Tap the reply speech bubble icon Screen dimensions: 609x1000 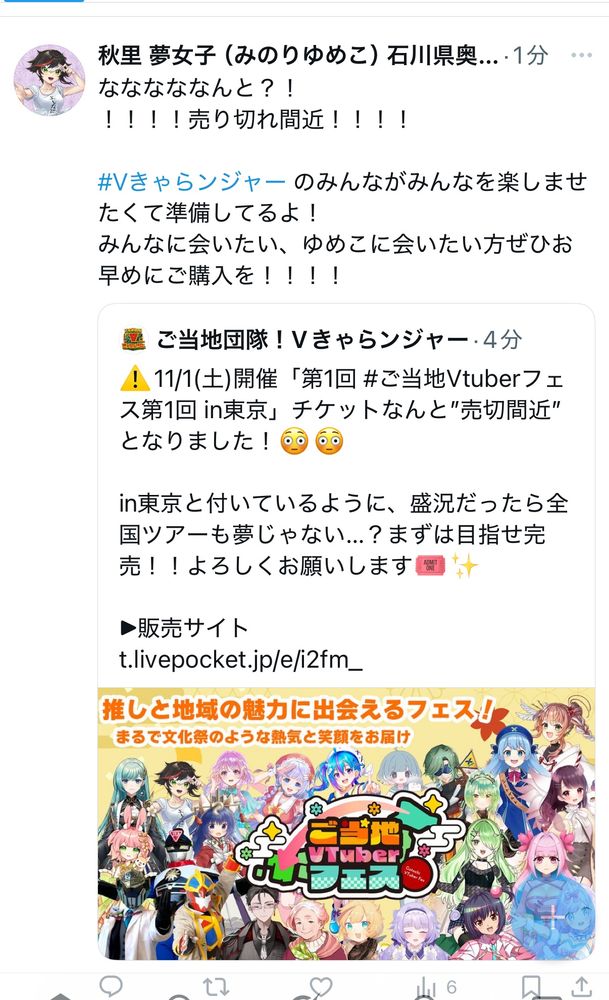(112, 986)
